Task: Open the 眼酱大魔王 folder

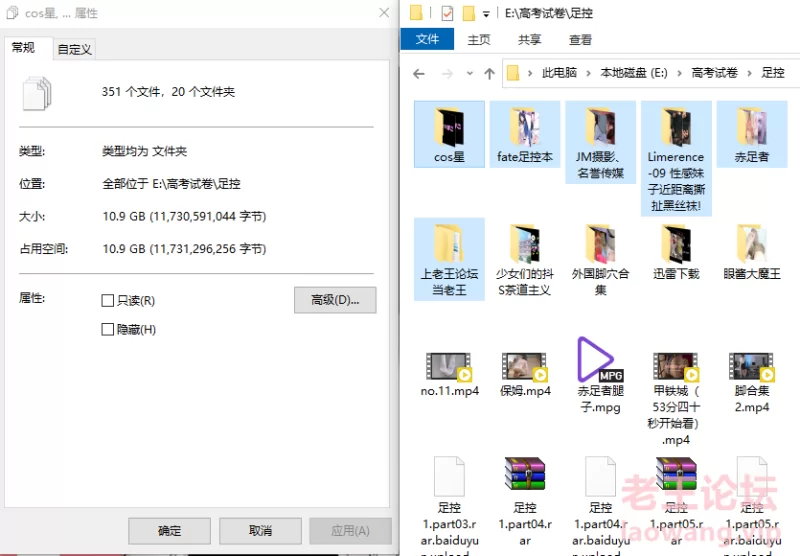Action: coord(752,251)
